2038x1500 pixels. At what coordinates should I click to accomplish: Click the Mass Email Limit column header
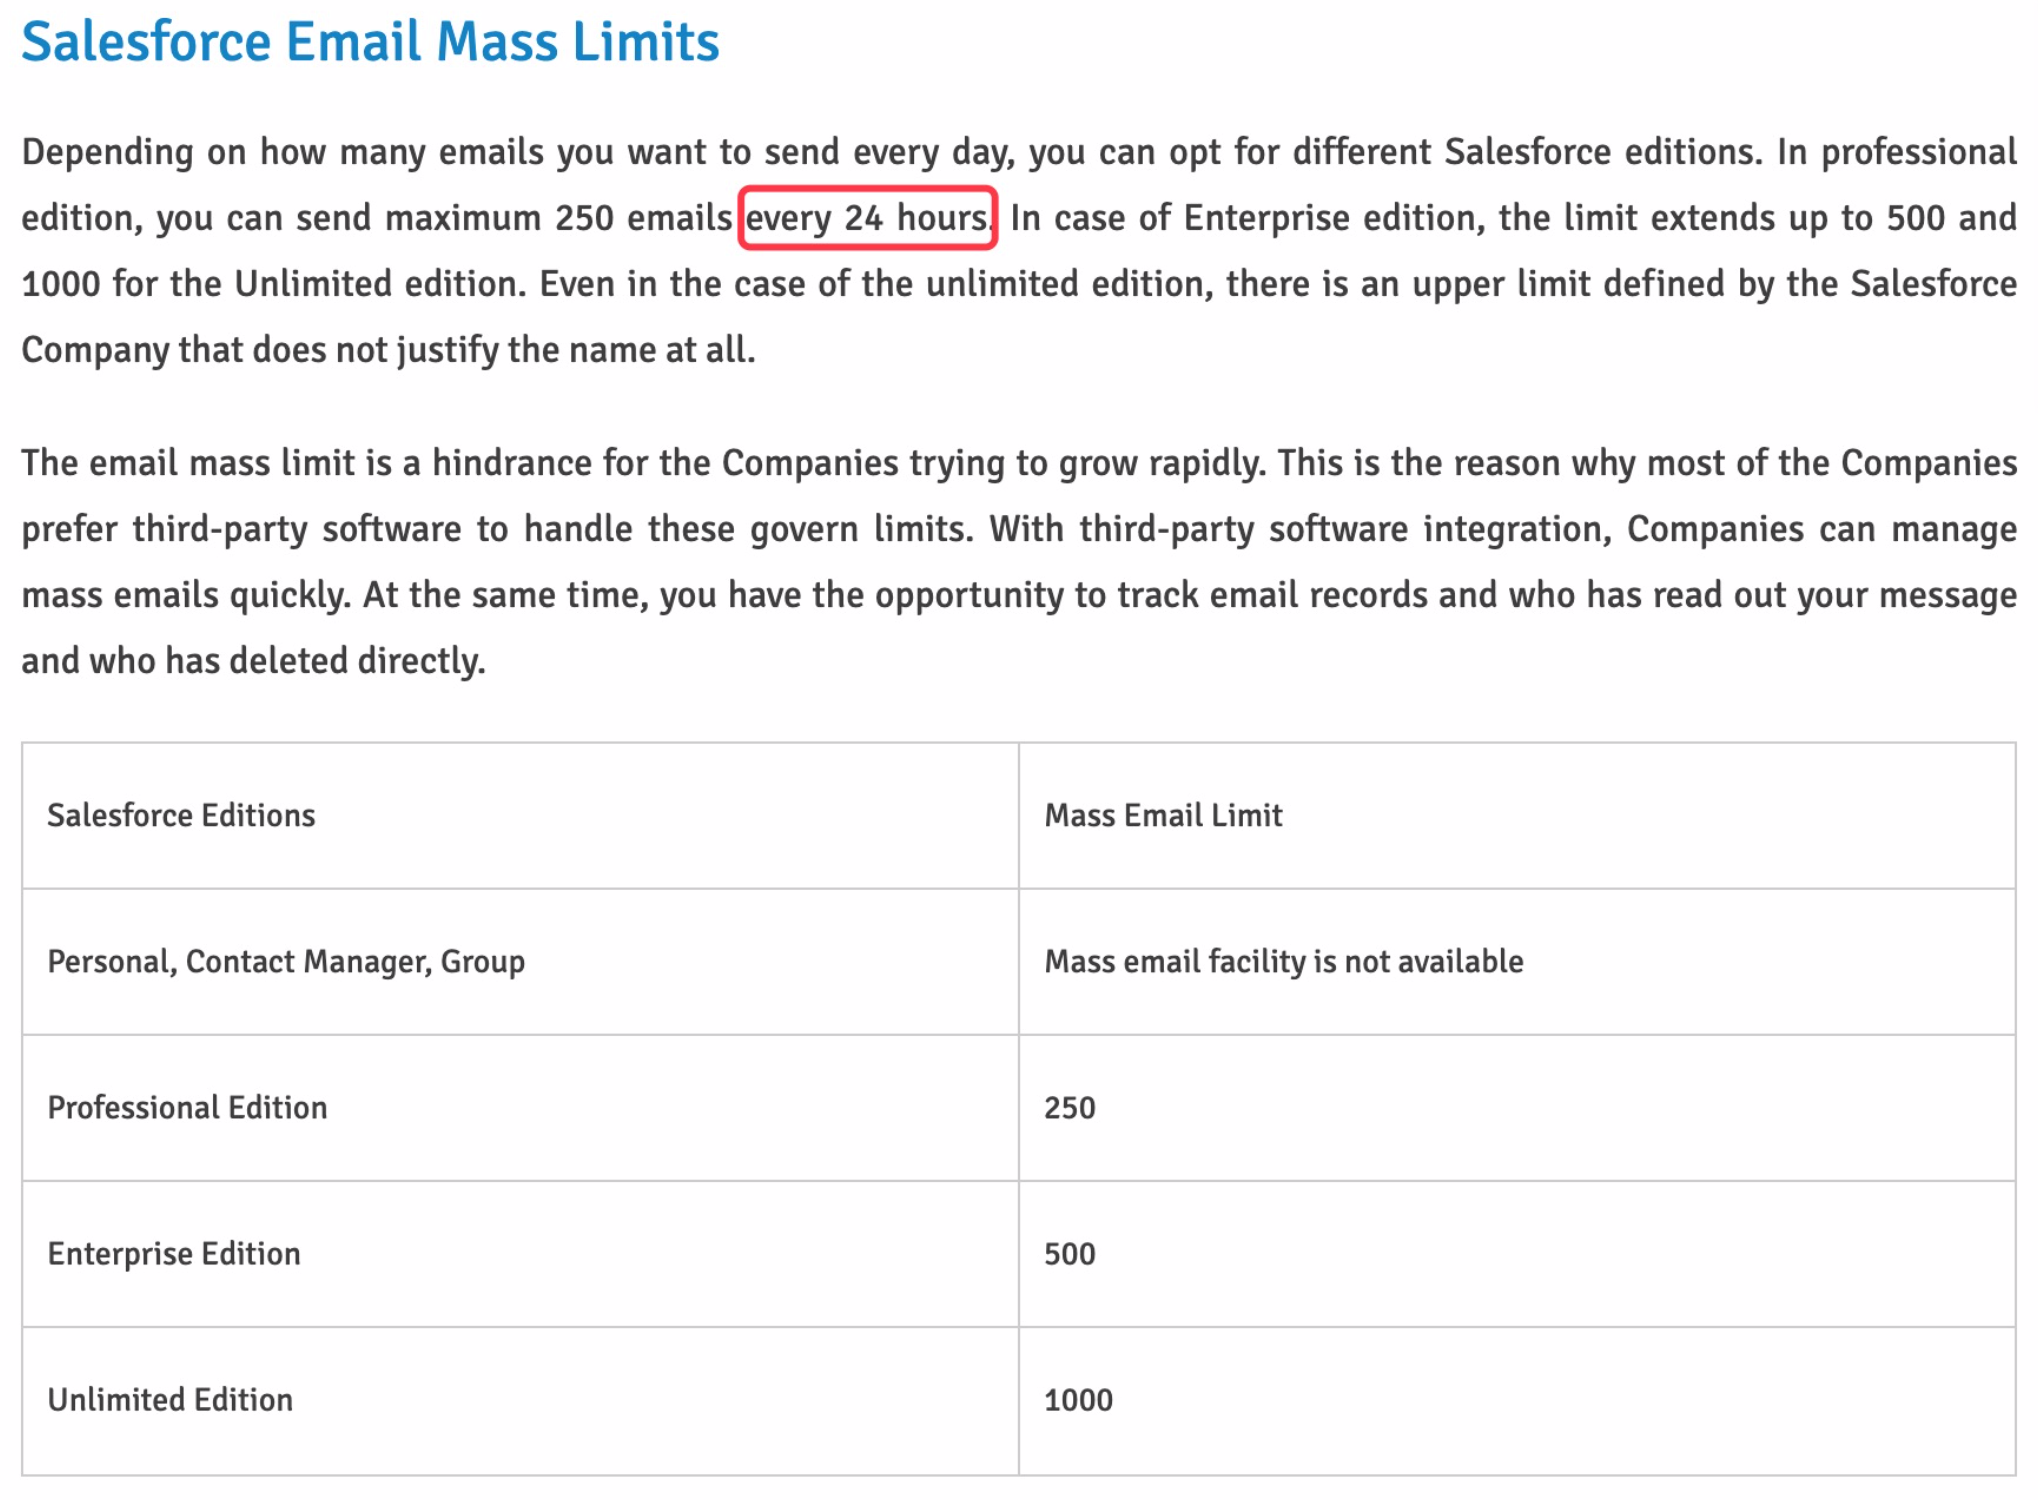1163,815
